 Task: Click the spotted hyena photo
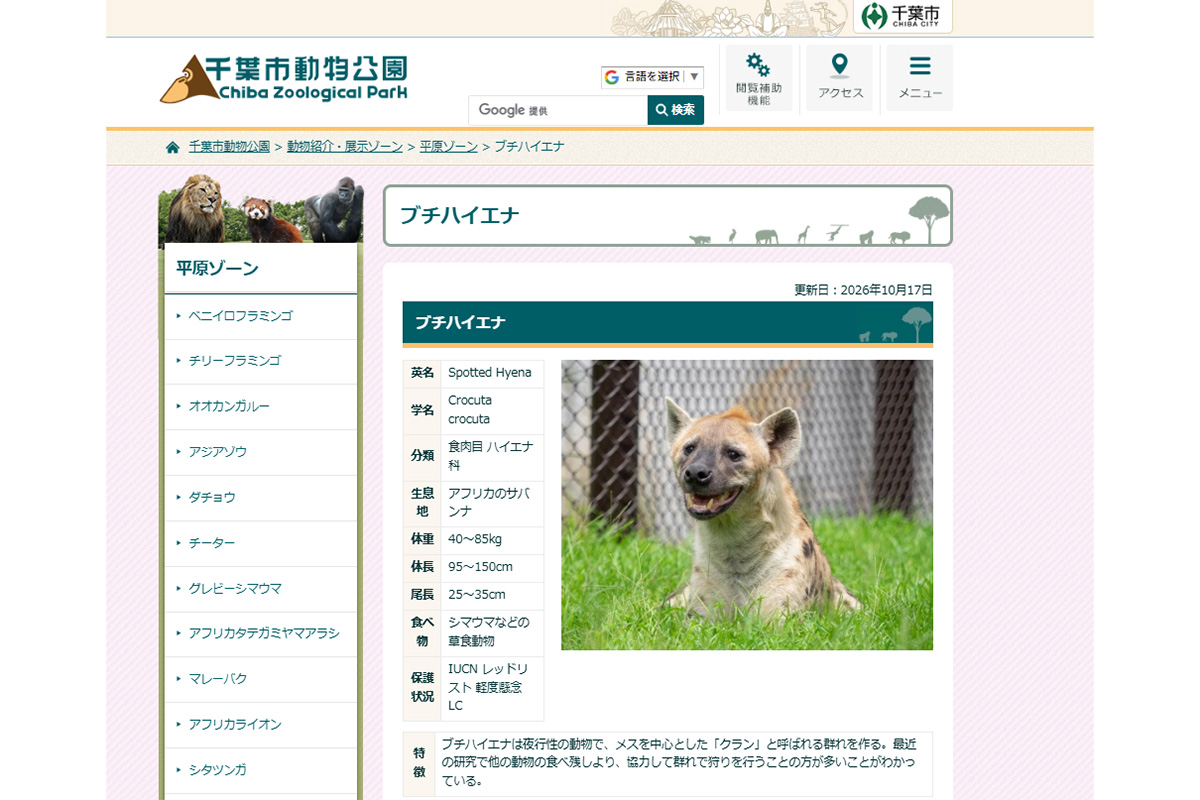pos(747,505)
